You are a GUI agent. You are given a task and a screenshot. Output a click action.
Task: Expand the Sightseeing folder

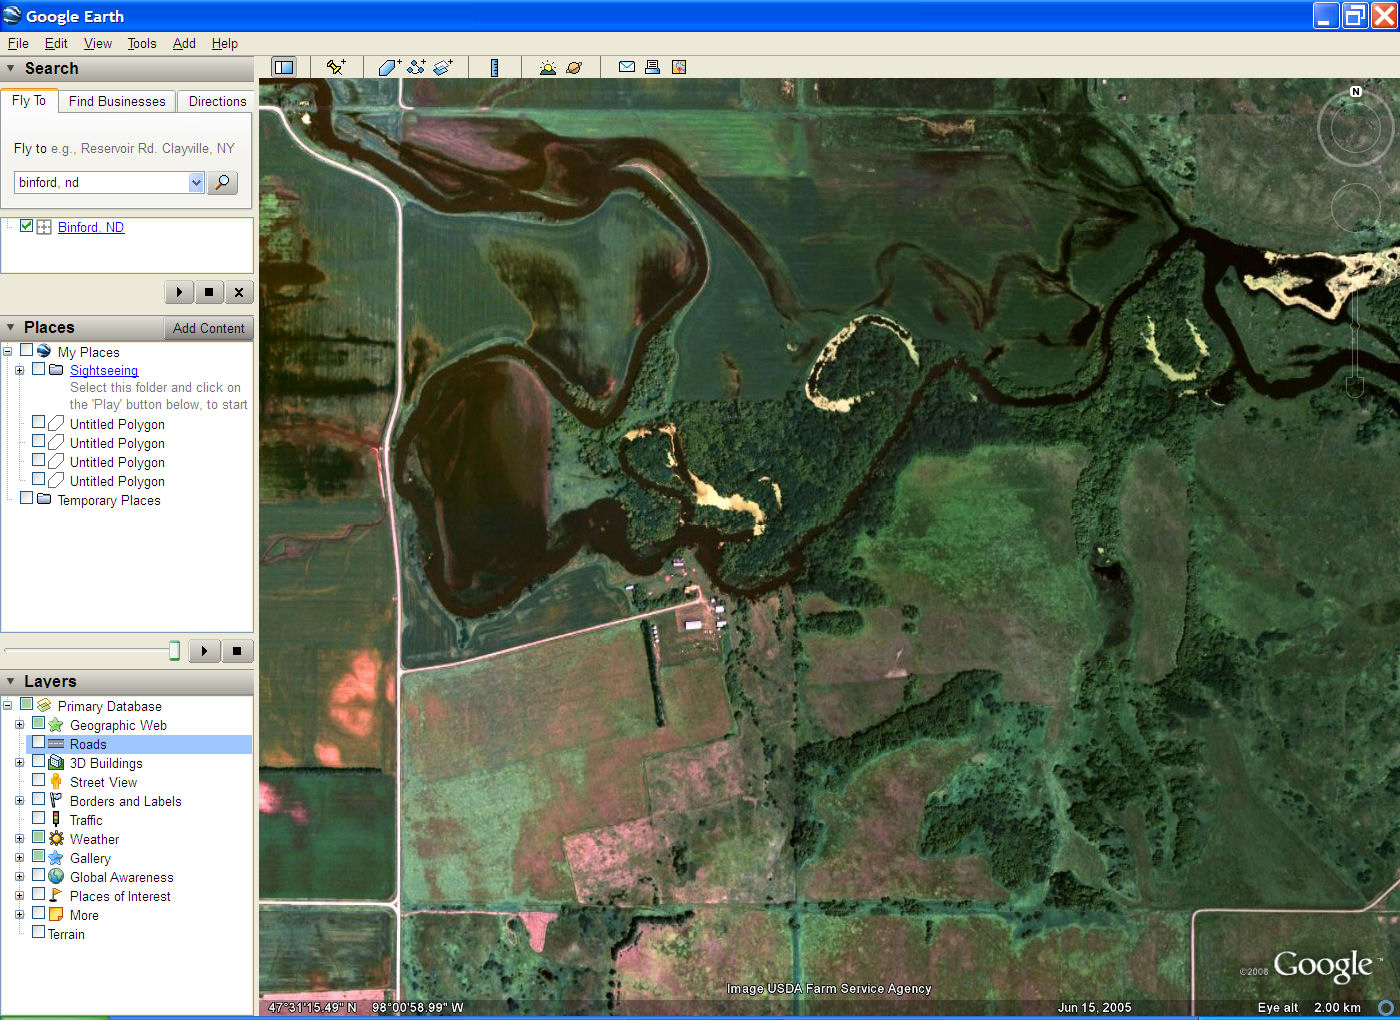19,370
